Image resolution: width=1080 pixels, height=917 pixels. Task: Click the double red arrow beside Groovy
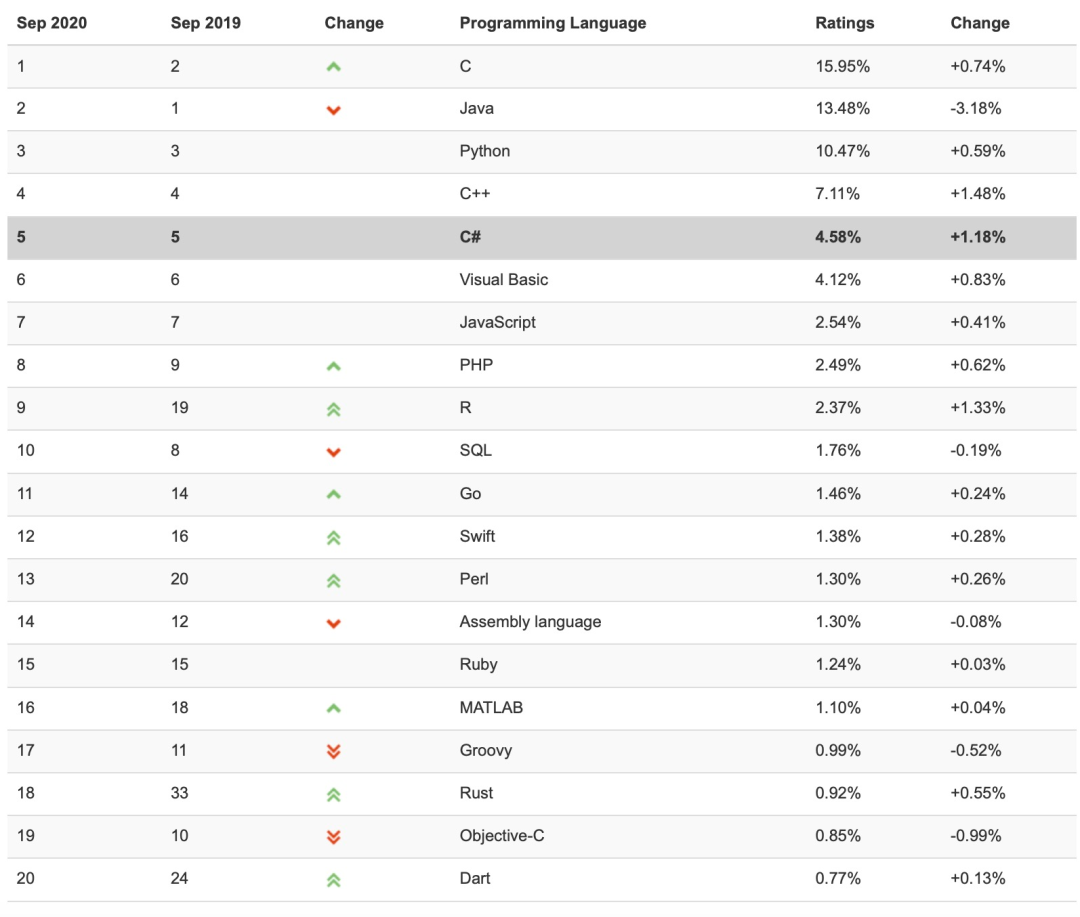333,751
